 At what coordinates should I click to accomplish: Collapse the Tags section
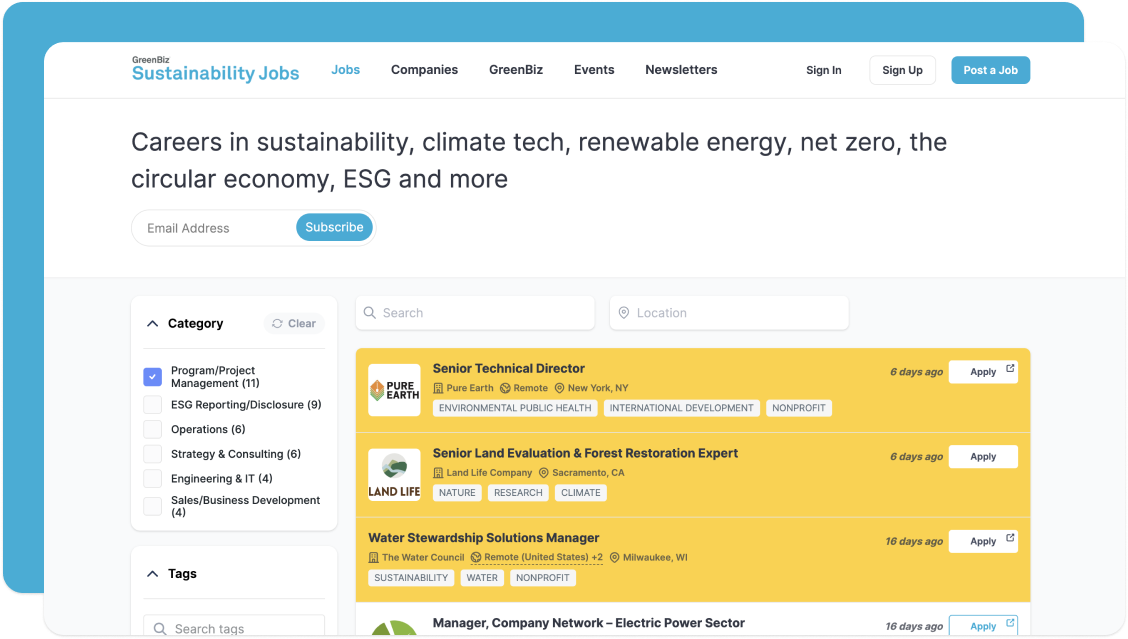(x=152, y=573)
